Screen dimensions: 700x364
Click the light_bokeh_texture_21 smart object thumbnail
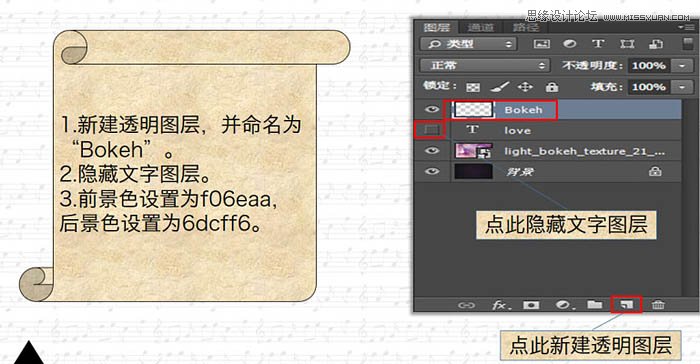click(x=473, y=151)
